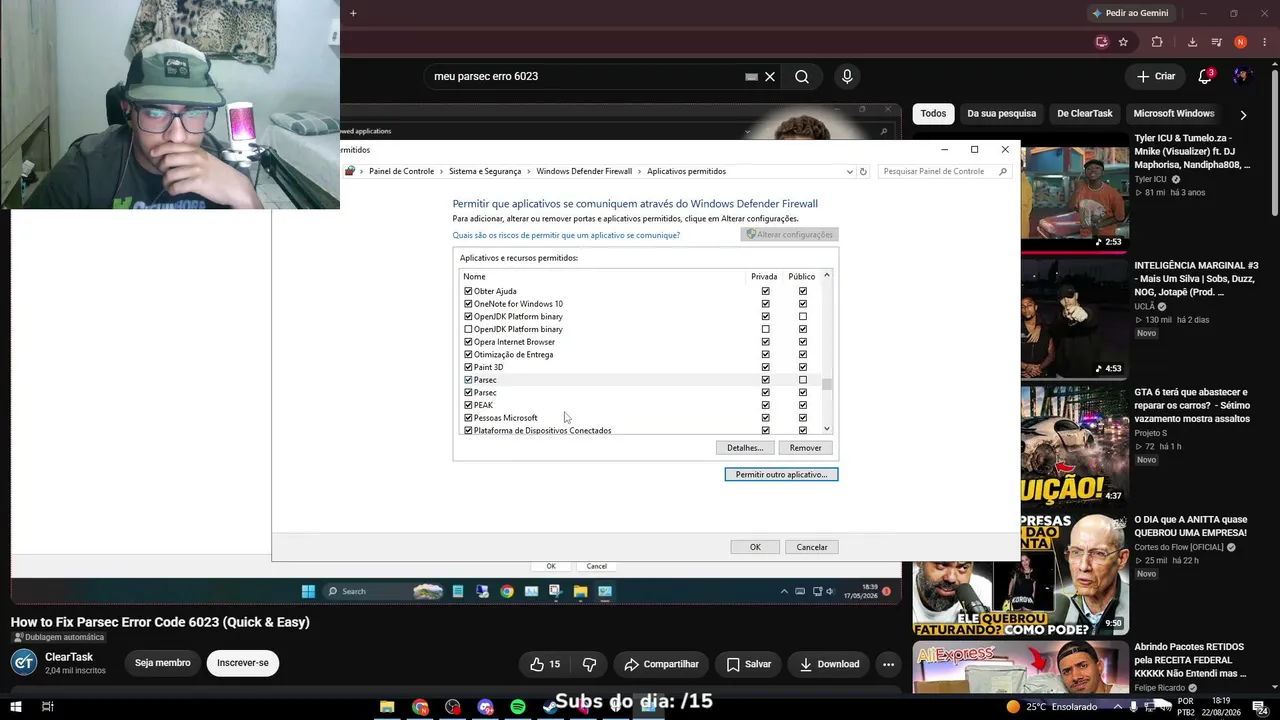The height and width of the screenshot is (720, 1280).
Task: Open Chrome media controls icon
Action: pos(1216,42)
